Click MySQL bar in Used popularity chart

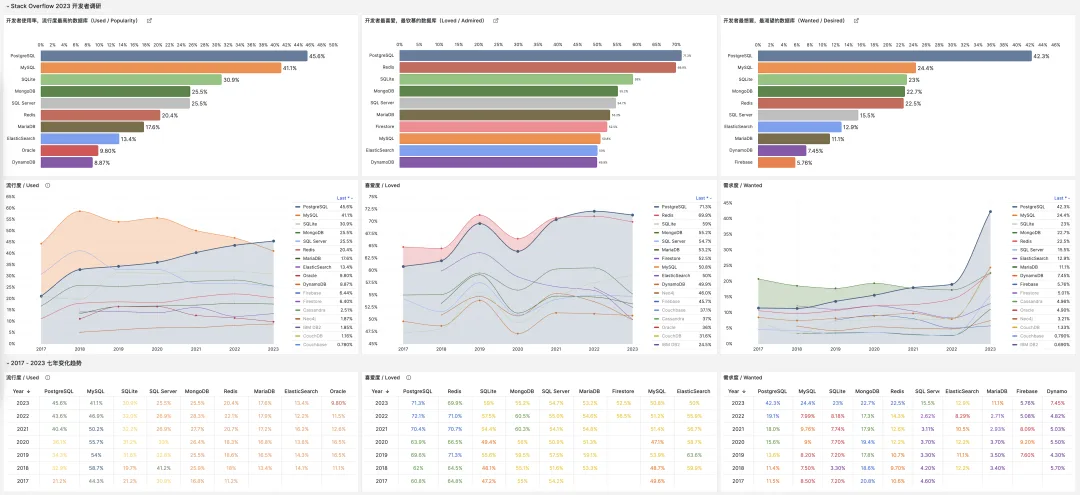point(161,67)
